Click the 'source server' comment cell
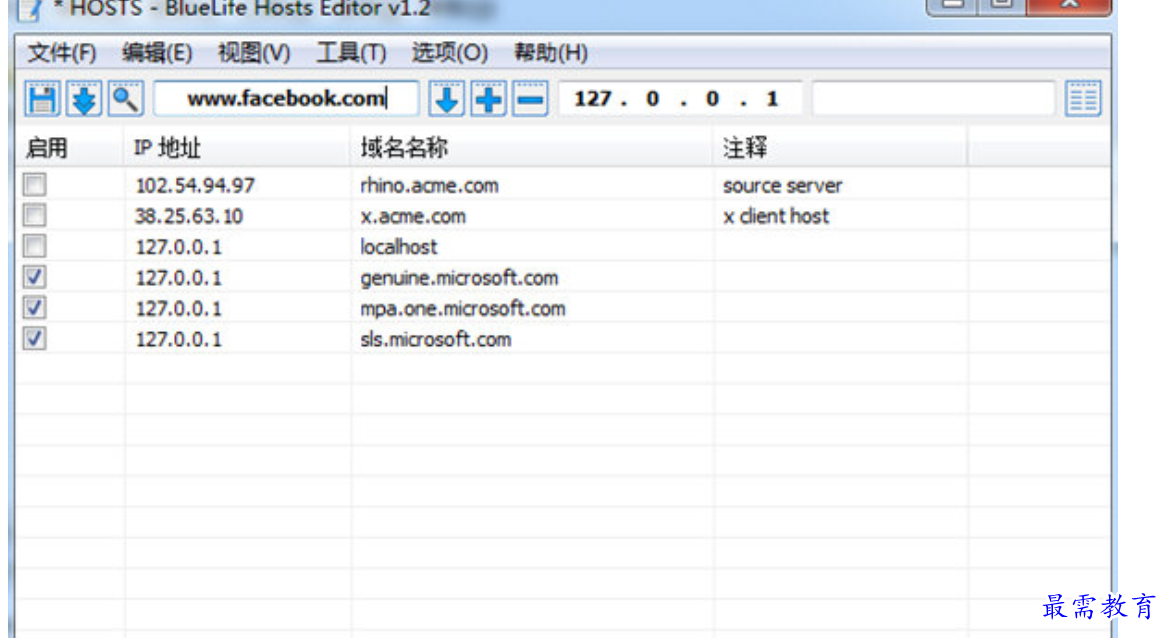Screen dimensions: 1164x638 782,186
